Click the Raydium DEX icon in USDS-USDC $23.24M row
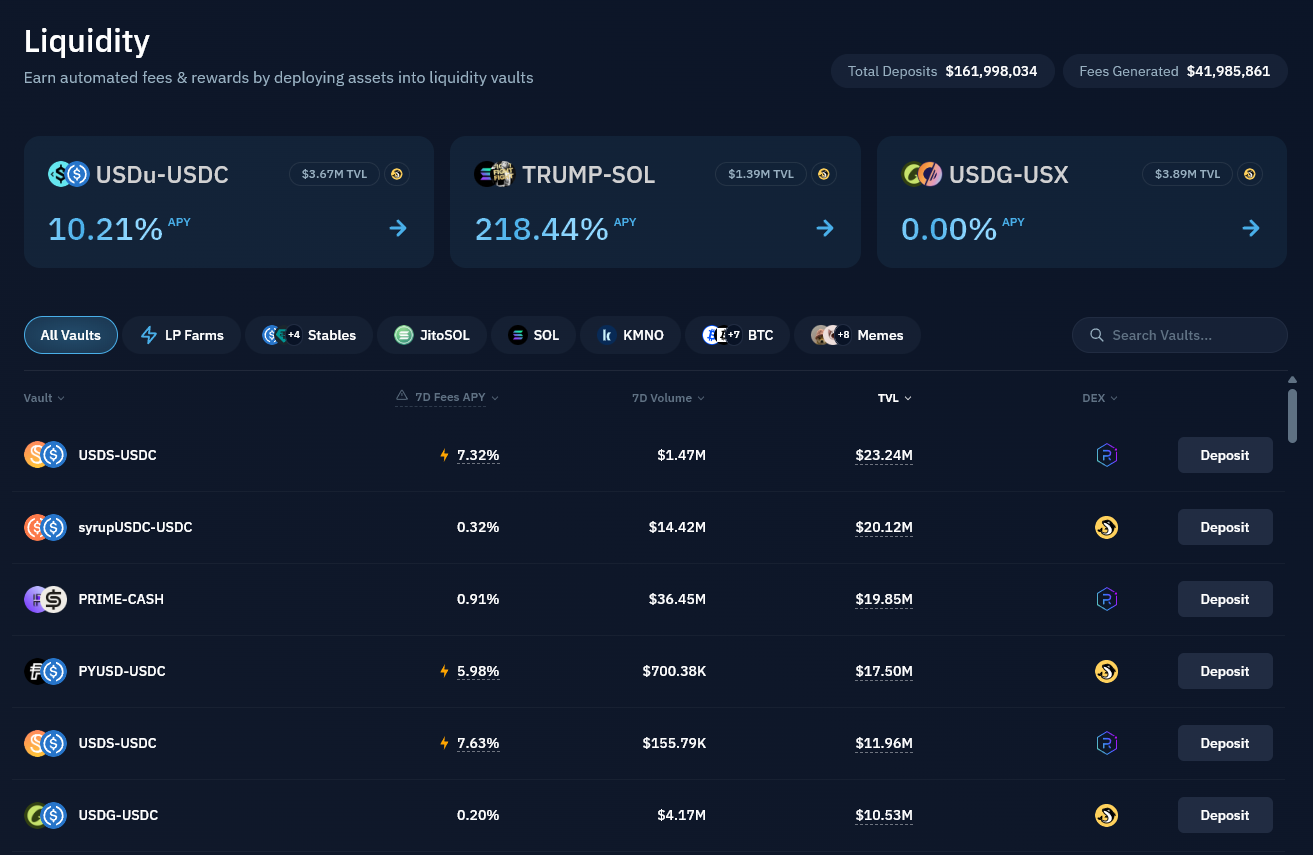Viewport: 1313px width, 855px height. [x=1106, y=455]
